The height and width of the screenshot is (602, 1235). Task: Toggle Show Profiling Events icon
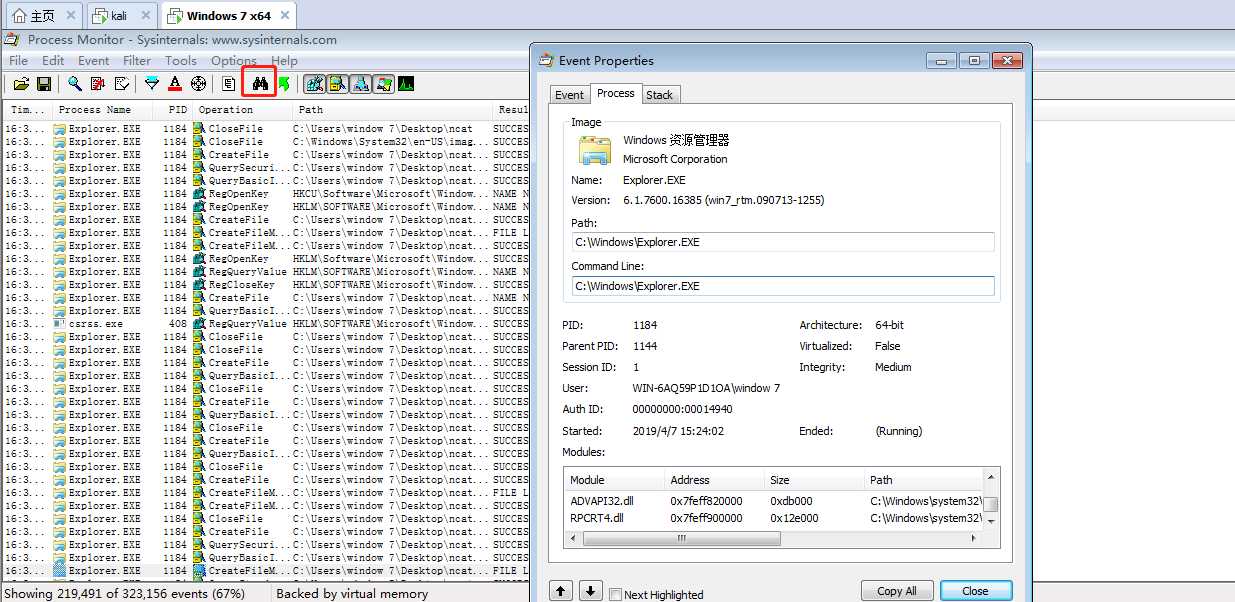(x=407, y=84)
